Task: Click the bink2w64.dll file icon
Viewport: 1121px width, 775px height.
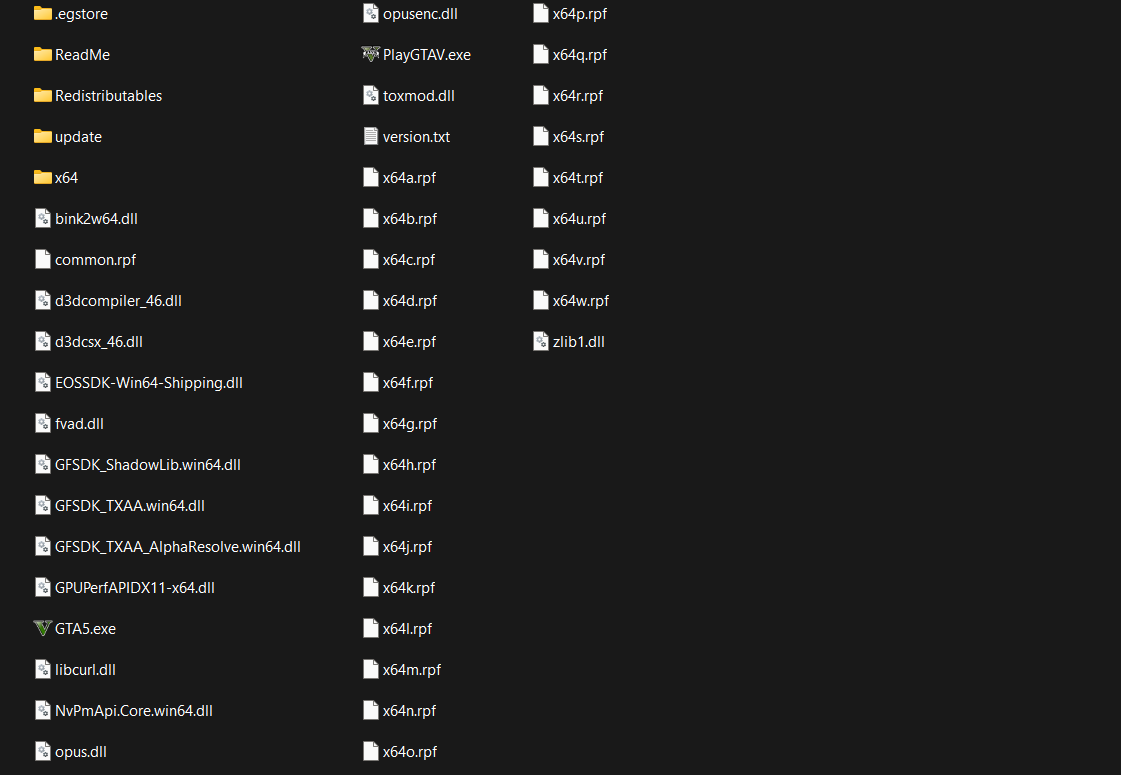Action: pos(43,219)
